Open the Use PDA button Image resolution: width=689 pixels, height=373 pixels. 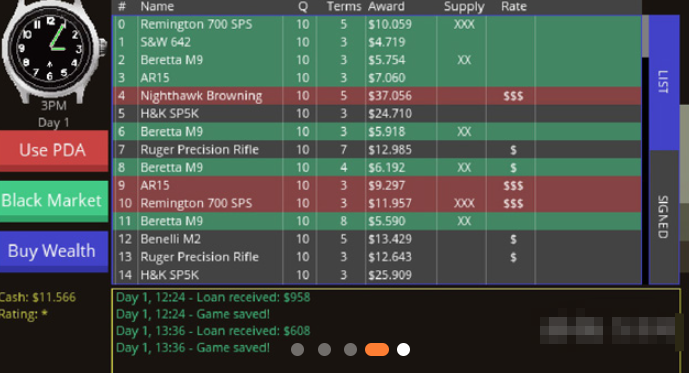[x=54, y=150]
